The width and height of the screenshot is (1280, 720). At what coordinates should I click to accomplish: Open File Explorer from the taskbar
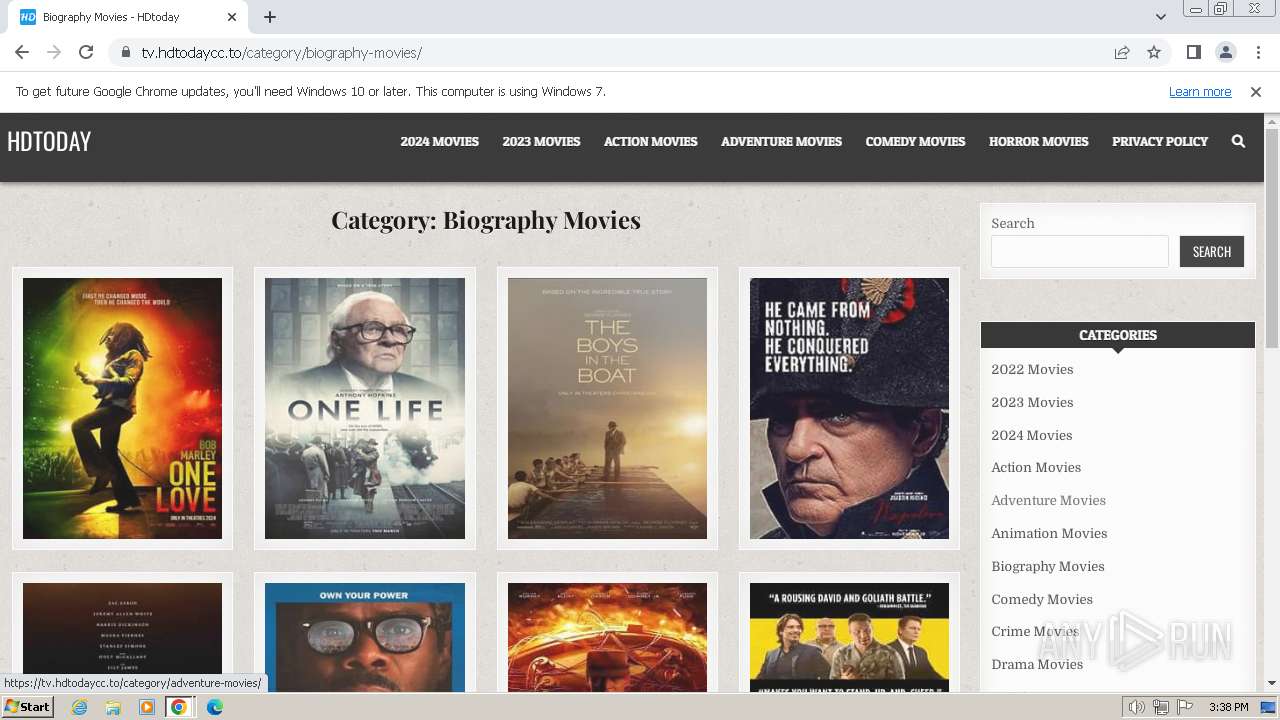(113, 707)
